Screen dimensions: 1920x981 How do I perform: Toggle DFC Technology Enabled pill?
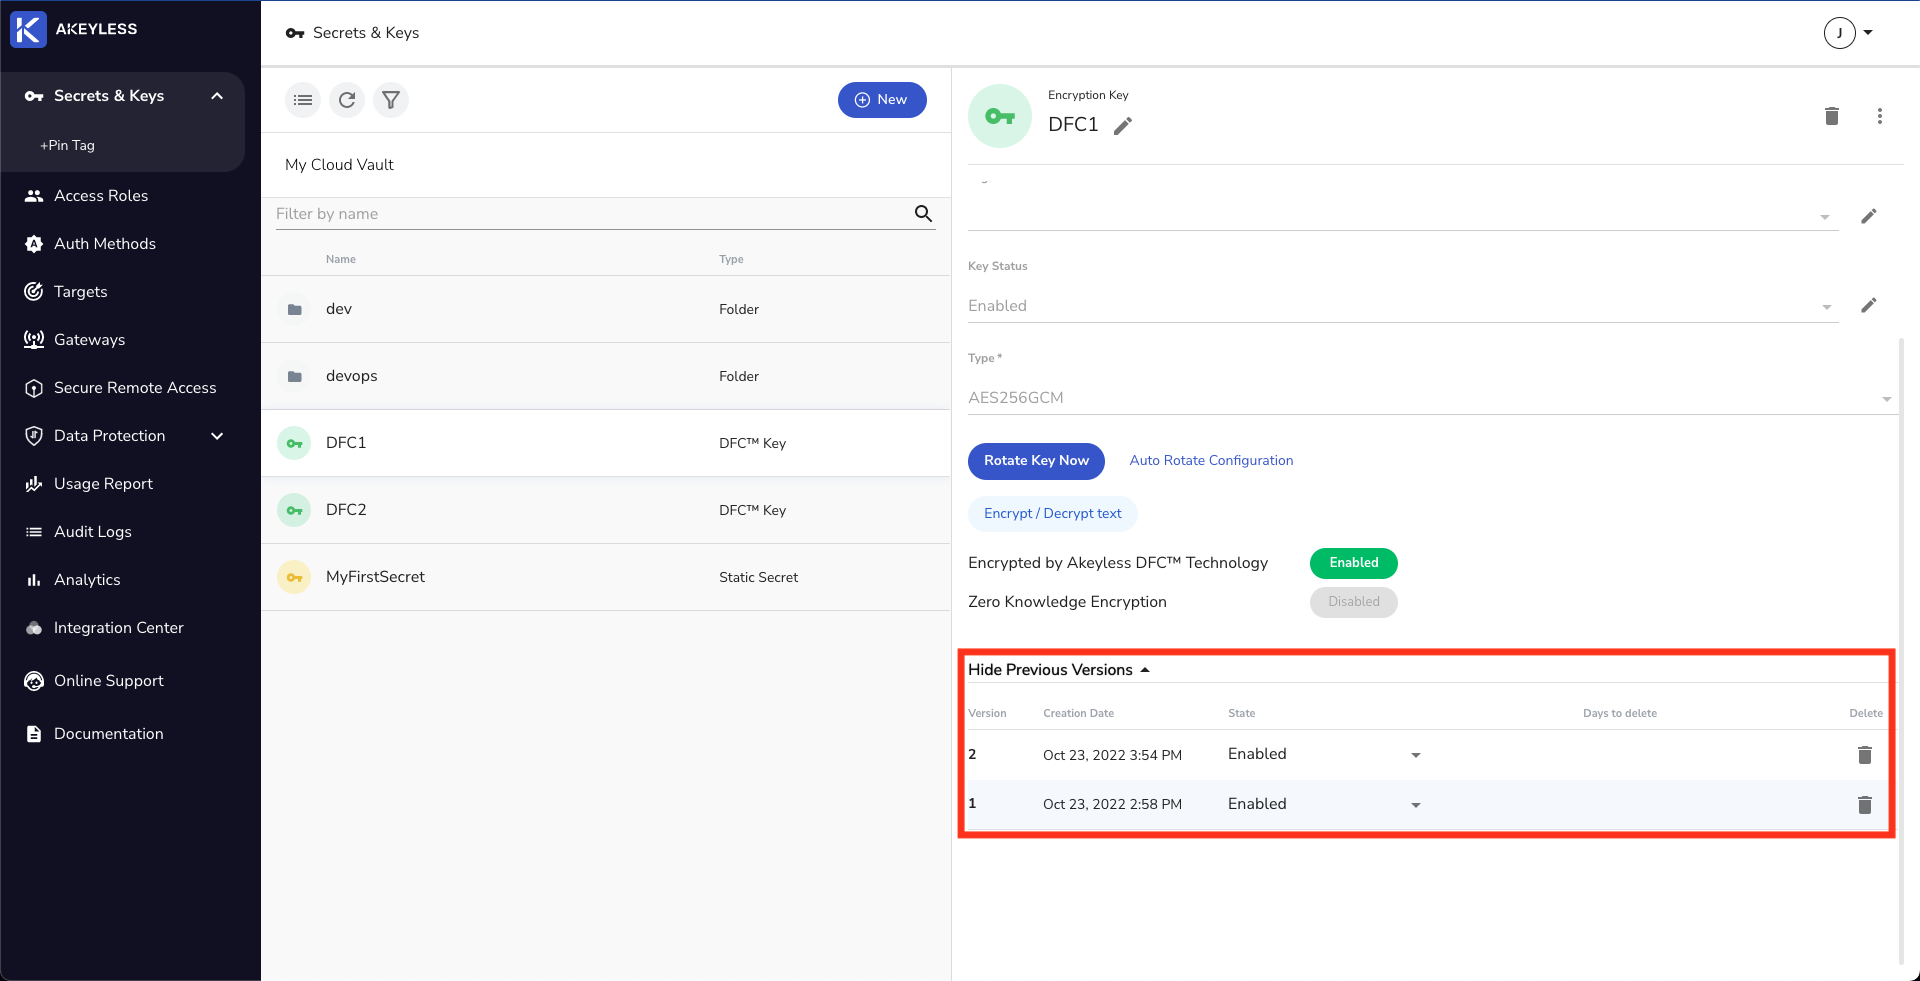(x=1354, y=563)
